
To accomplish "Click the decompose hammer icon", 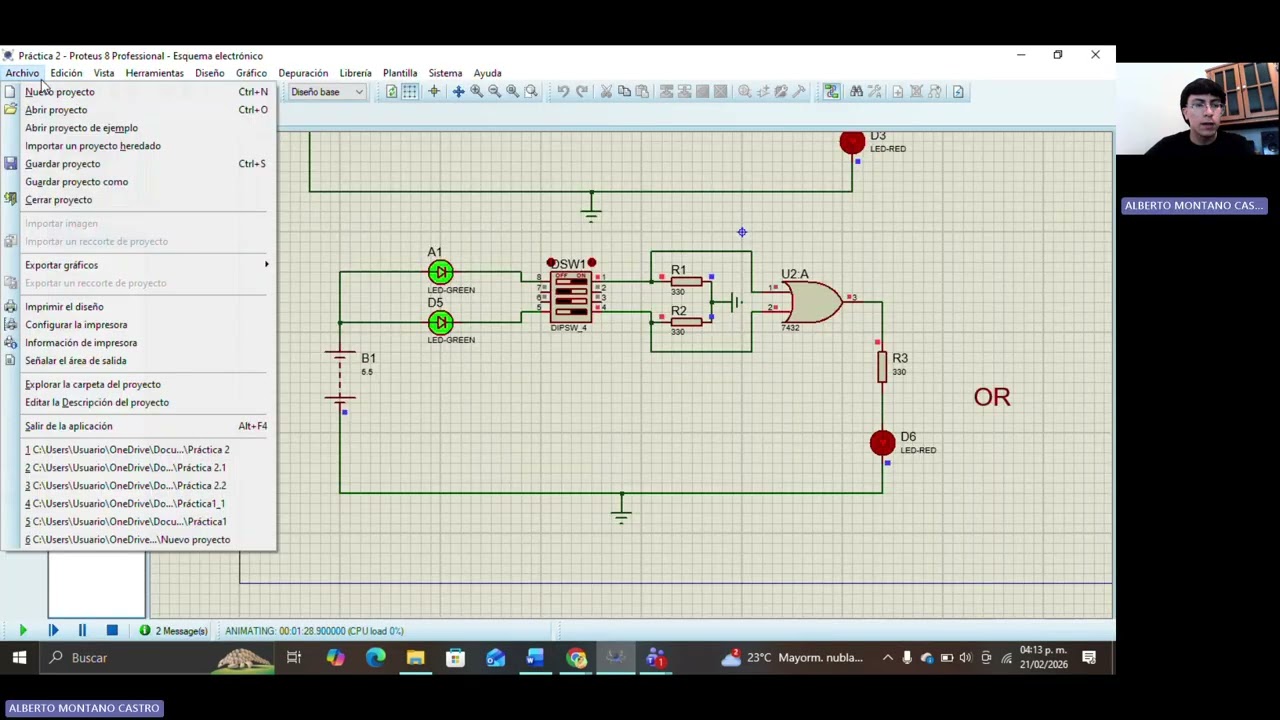I will 799,91.
